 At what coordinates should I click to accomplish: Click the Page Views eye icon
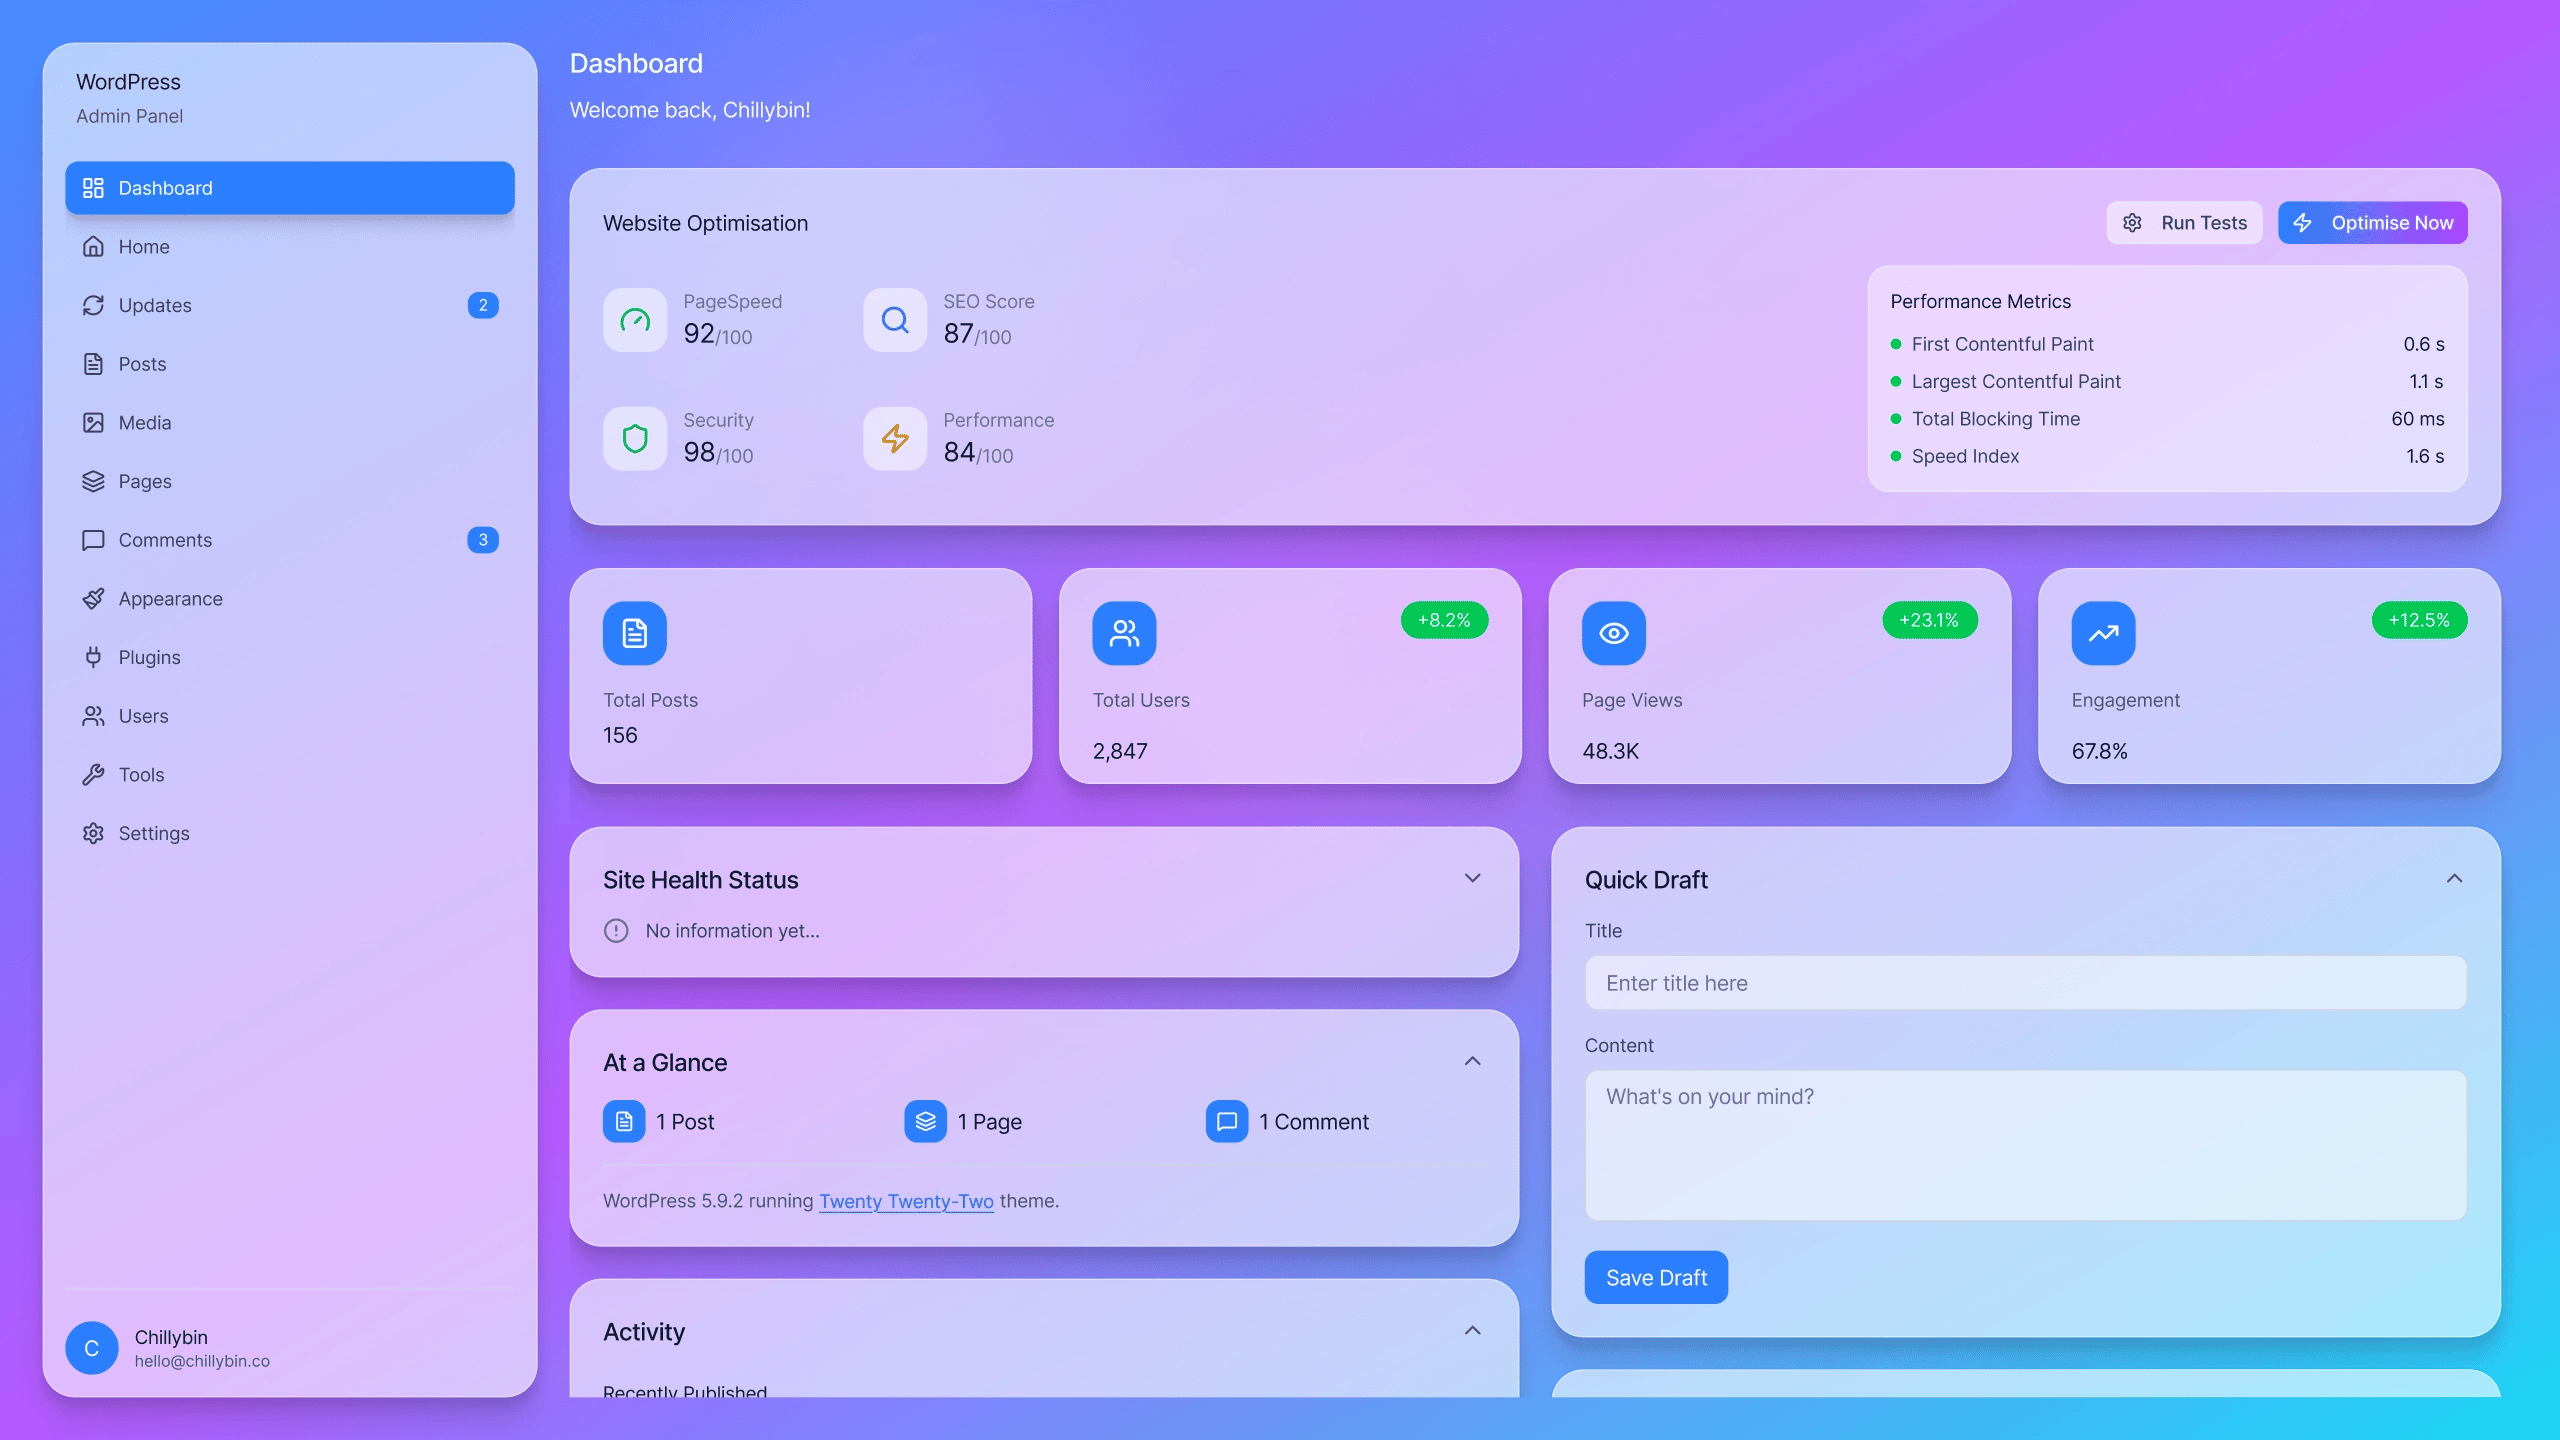(1612, 633)
